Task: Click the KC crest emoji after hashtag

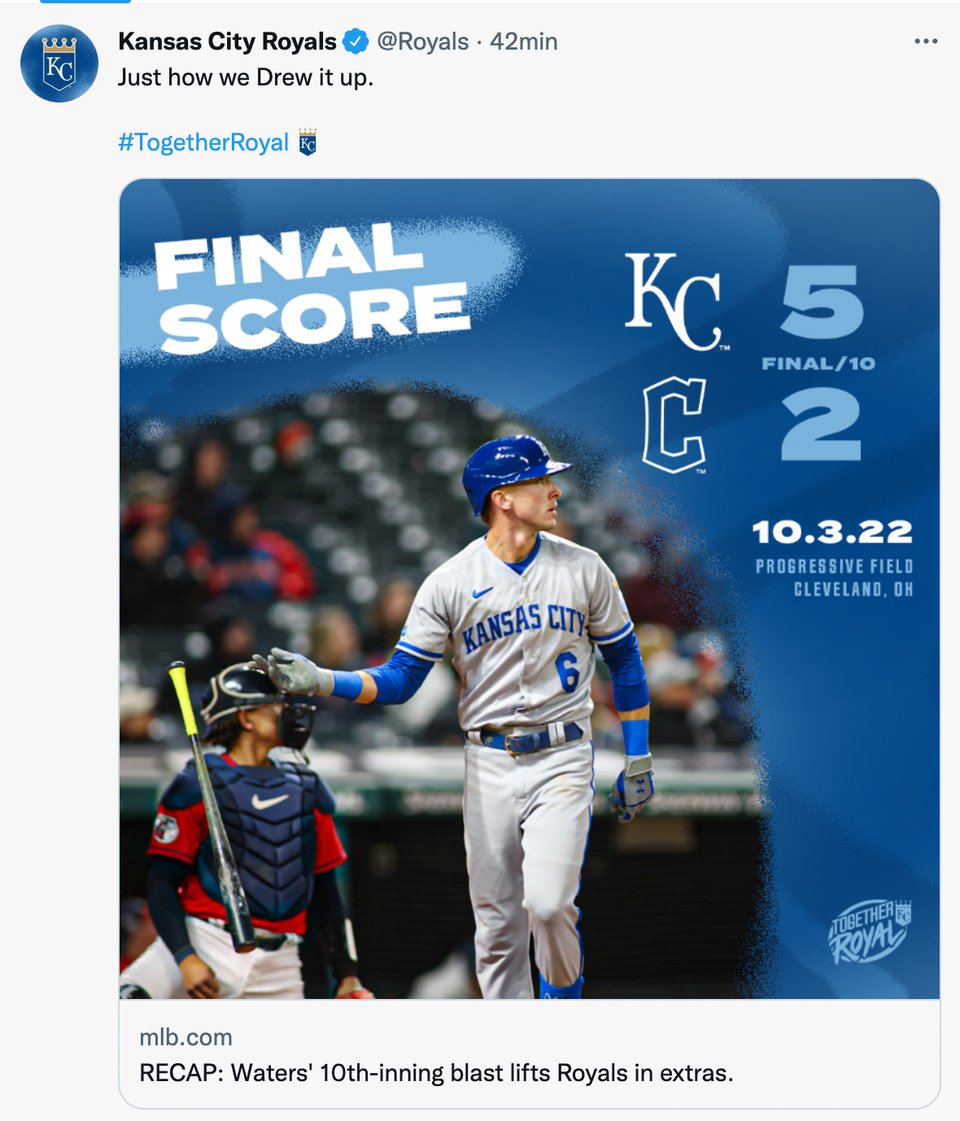Action: pos(307,142)
